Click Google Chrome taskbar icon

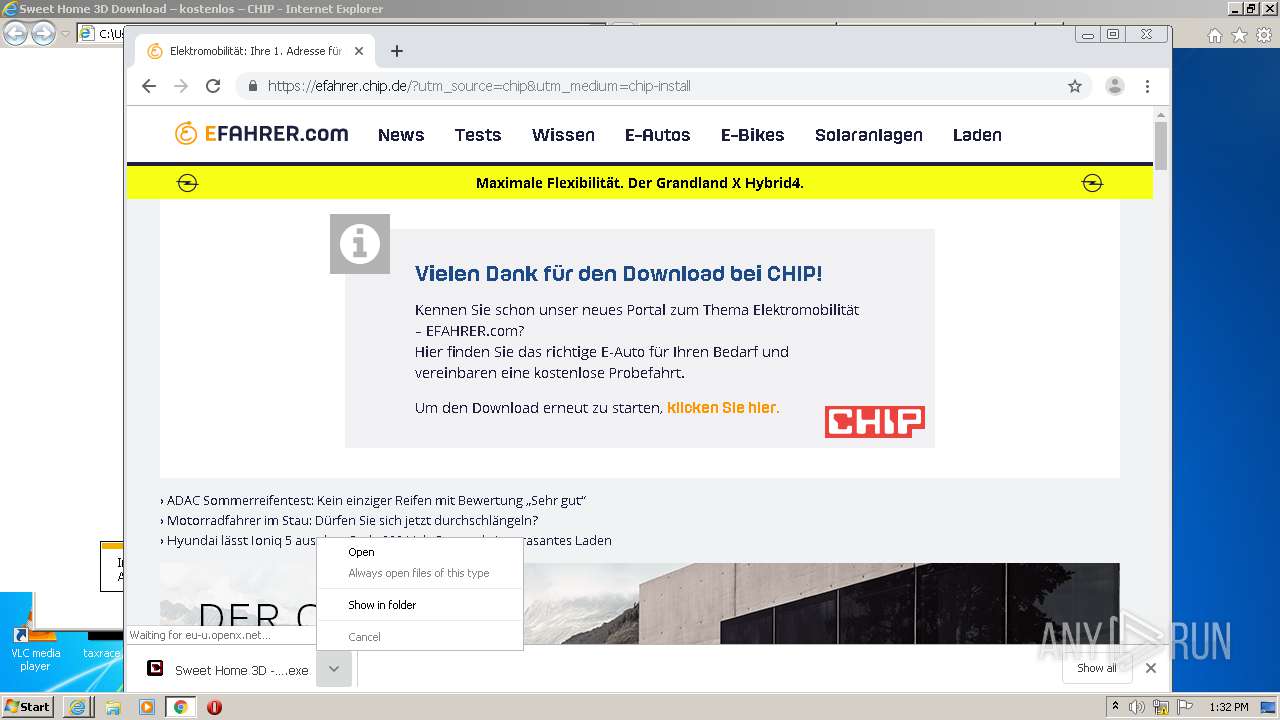point(181,707)
